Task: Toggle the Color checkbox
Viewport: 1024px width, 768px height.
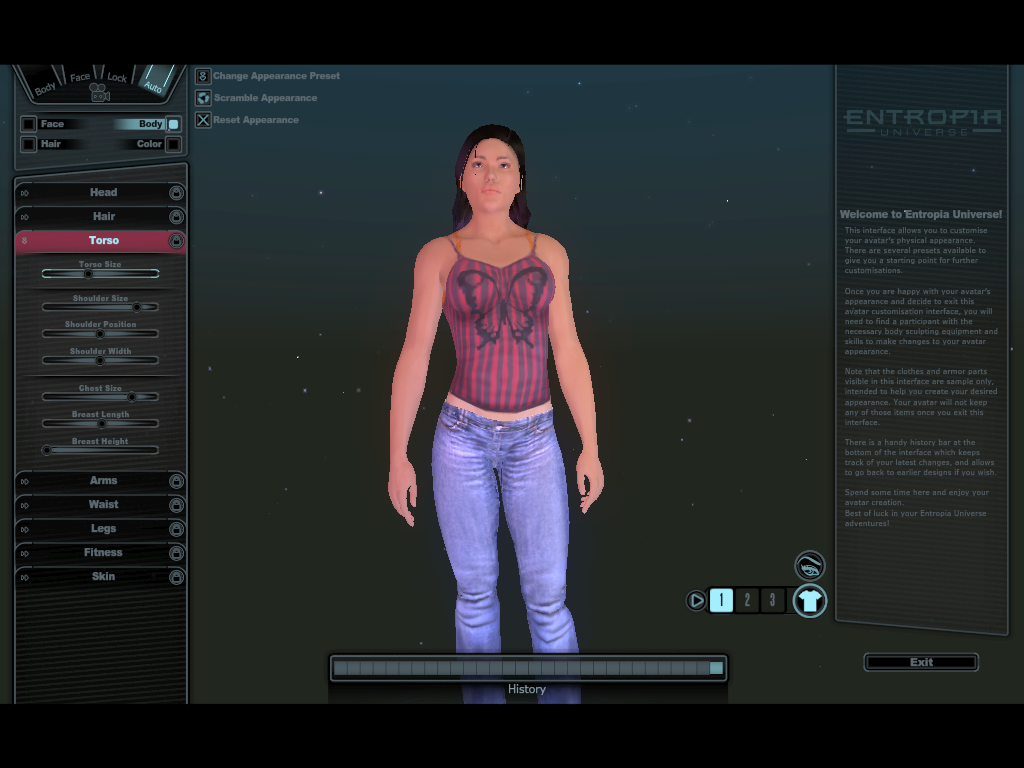Action: point(175,144)
